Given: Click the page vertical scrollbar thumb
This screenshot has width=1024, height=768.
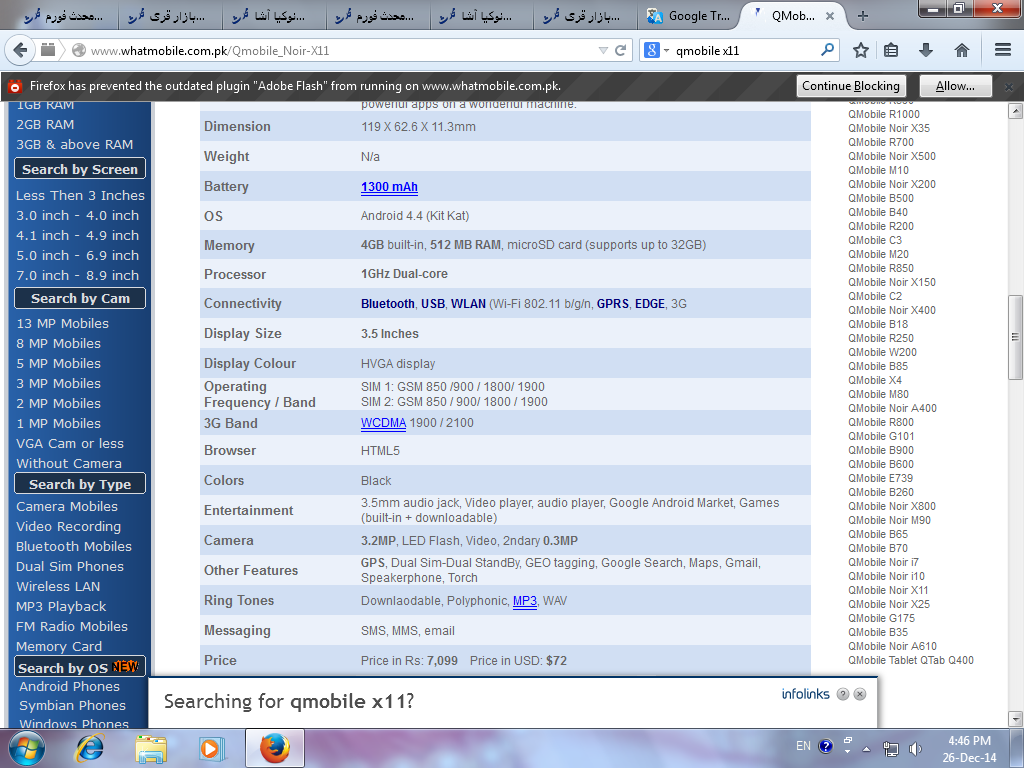Looking at the screenshot, I should 1015,336.
